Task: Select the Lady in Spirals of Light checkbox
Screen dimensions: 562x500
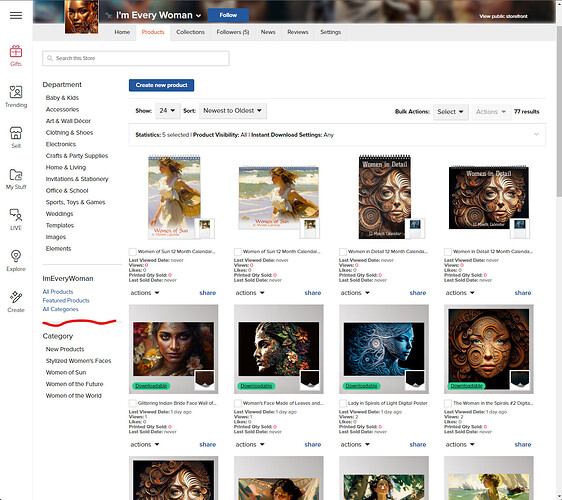Action: pos(343,403)
